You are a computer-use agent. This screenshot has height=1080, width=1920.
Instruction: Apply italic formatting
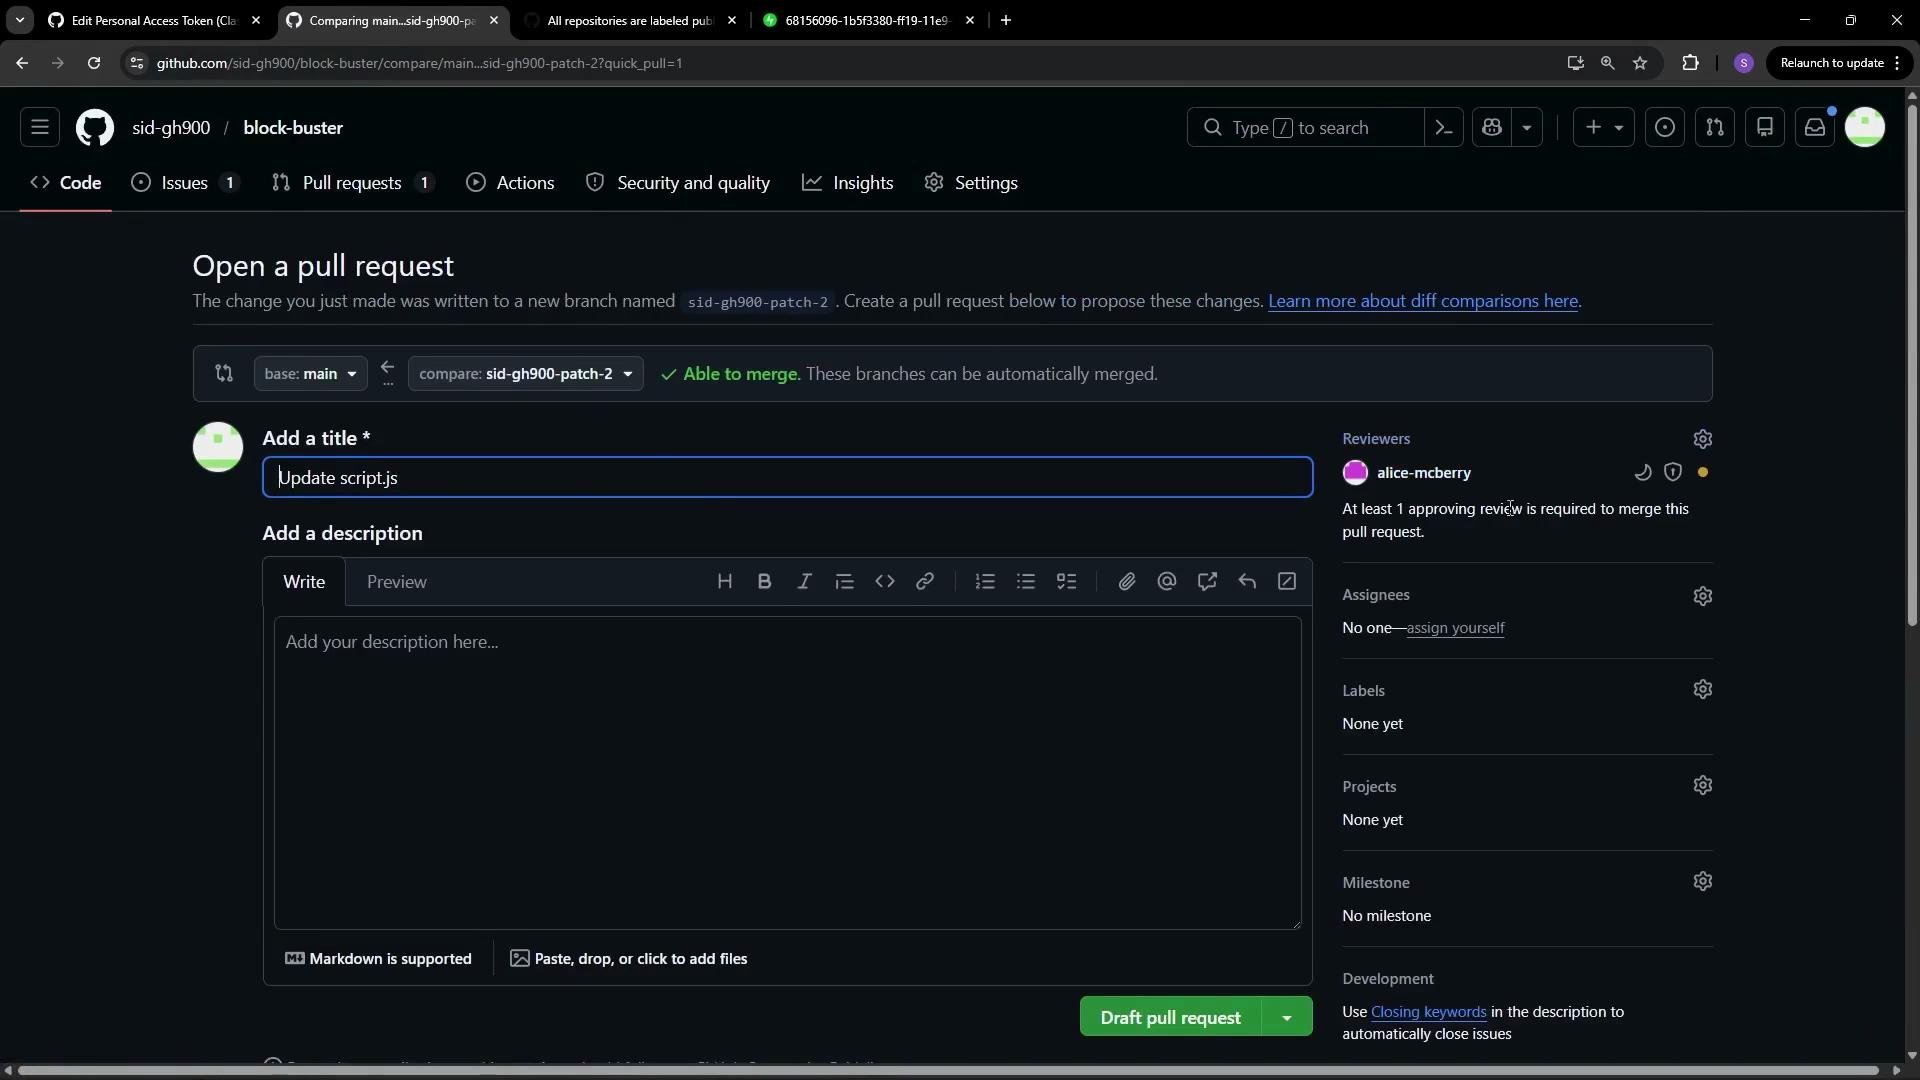(x=805, y=582)
